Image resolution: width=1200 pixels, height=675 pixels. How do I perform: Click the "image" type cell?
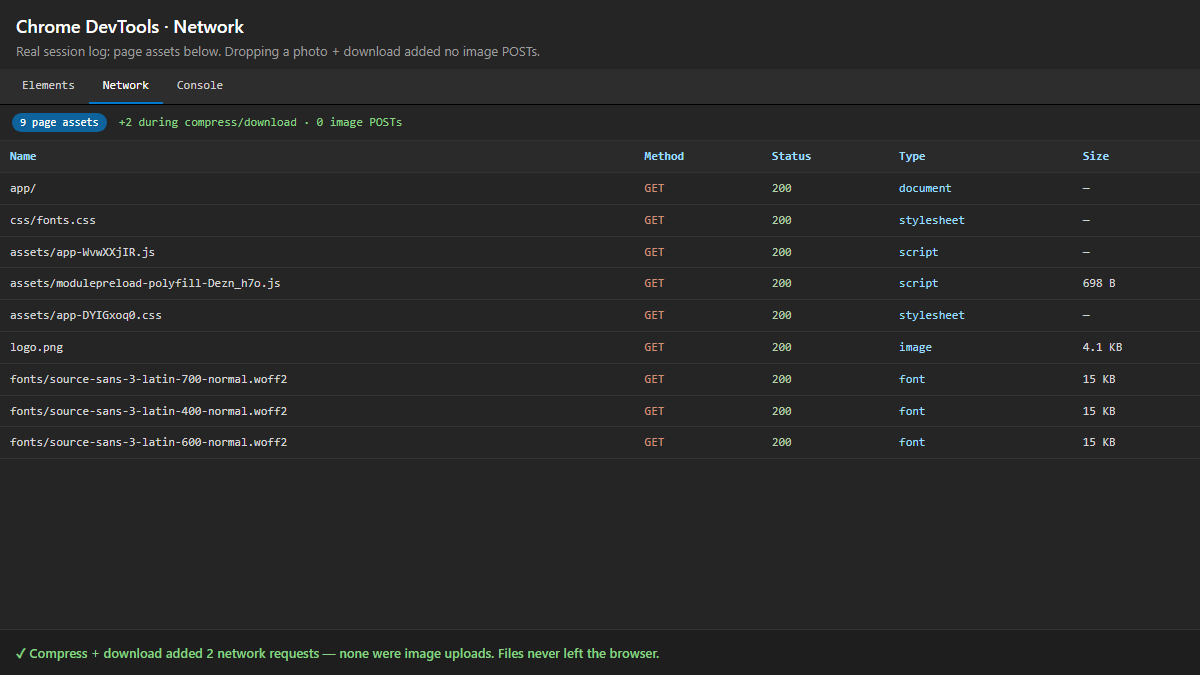click(x=915, y=347)
